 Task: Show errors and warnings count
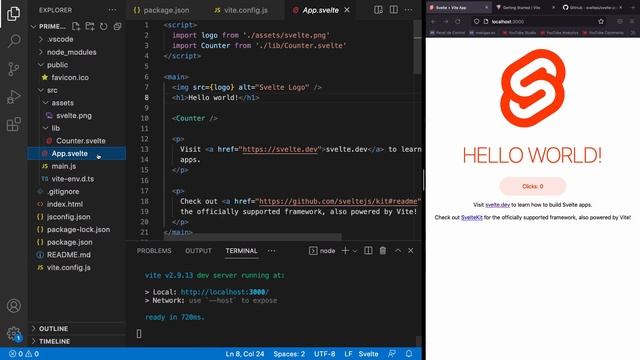tap(24, 354)
